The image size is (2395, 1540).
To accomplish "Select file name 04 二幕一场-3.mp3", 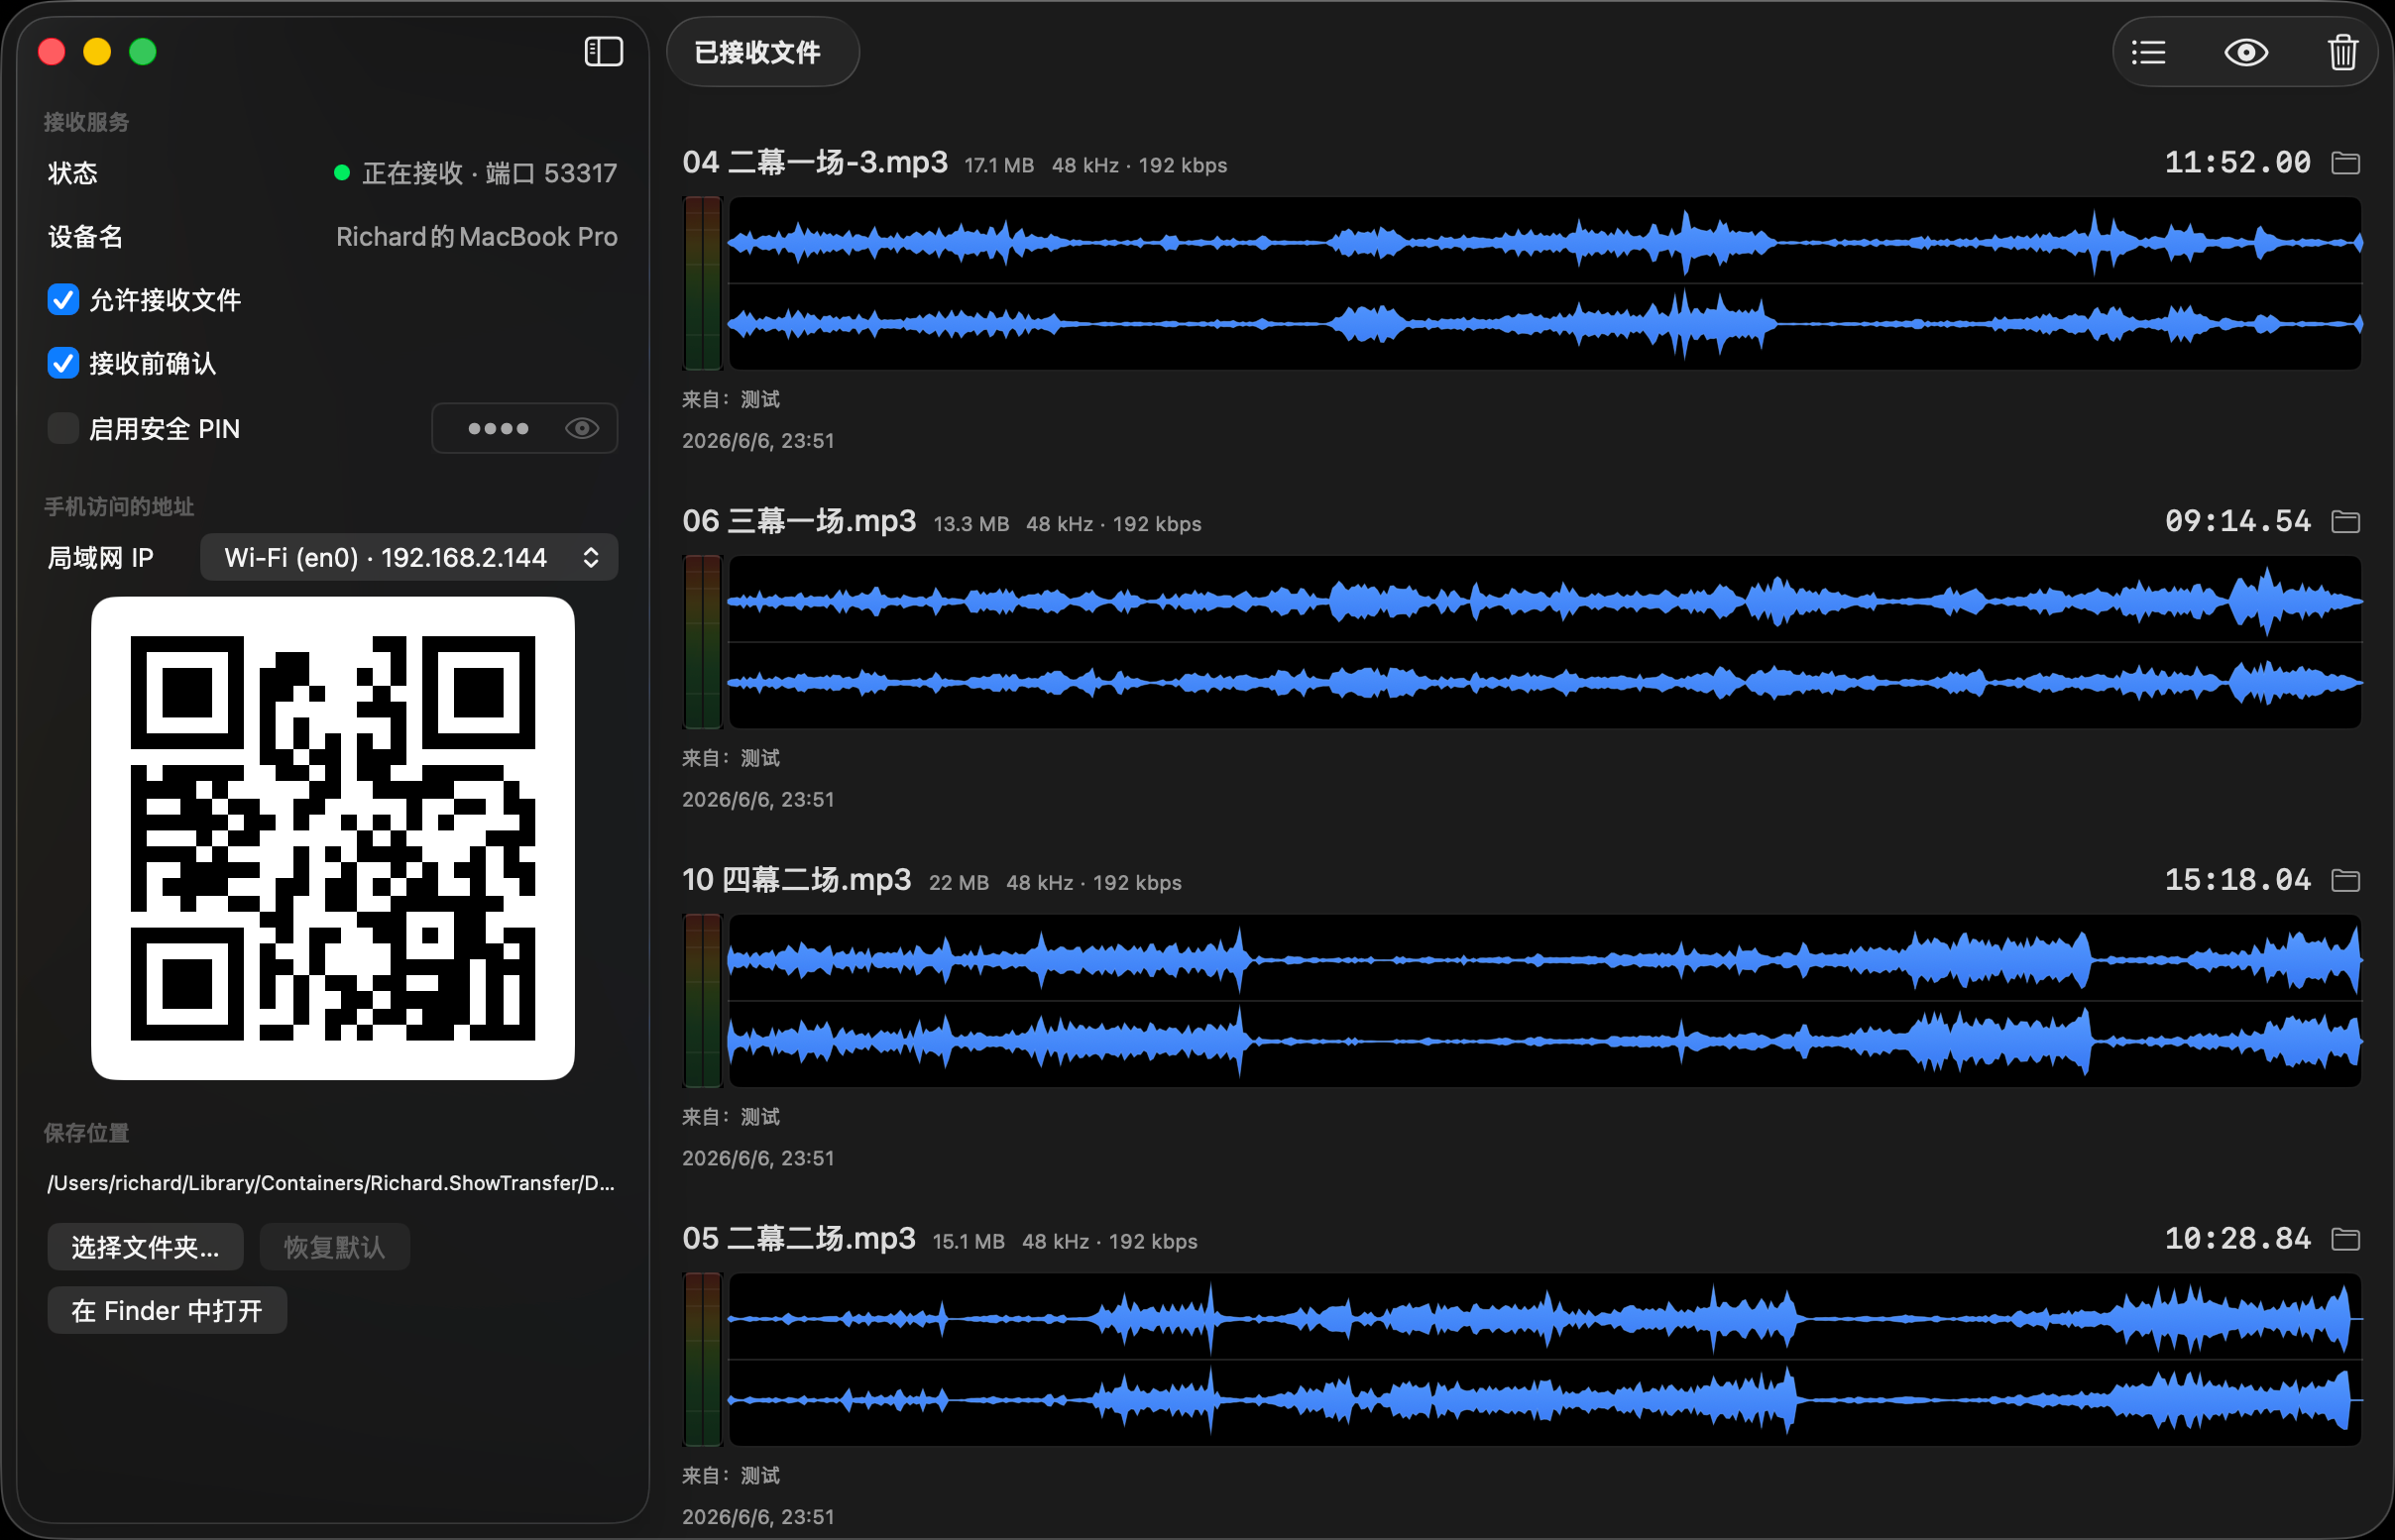I will 815,162.
